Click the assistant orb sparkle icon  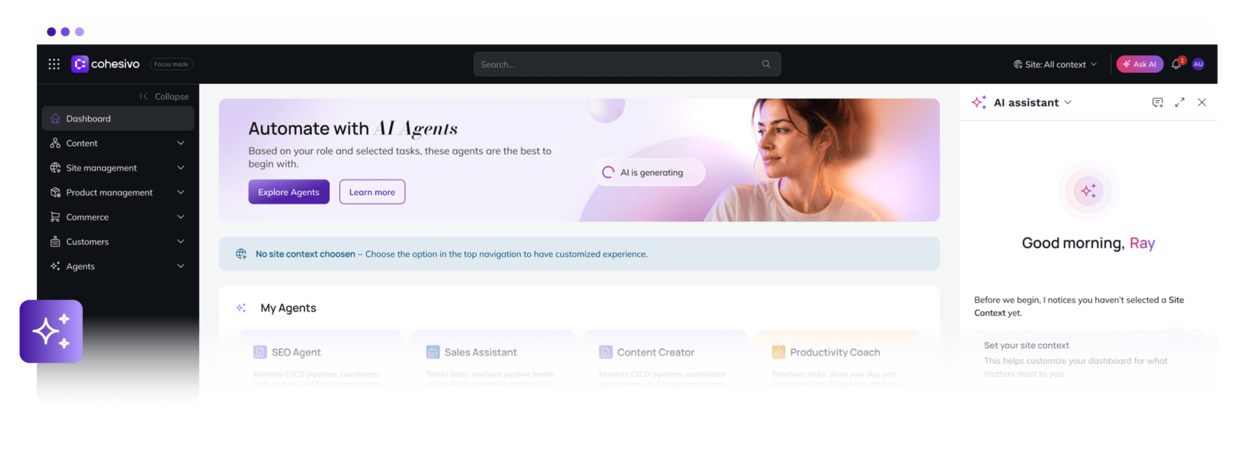1088,190
